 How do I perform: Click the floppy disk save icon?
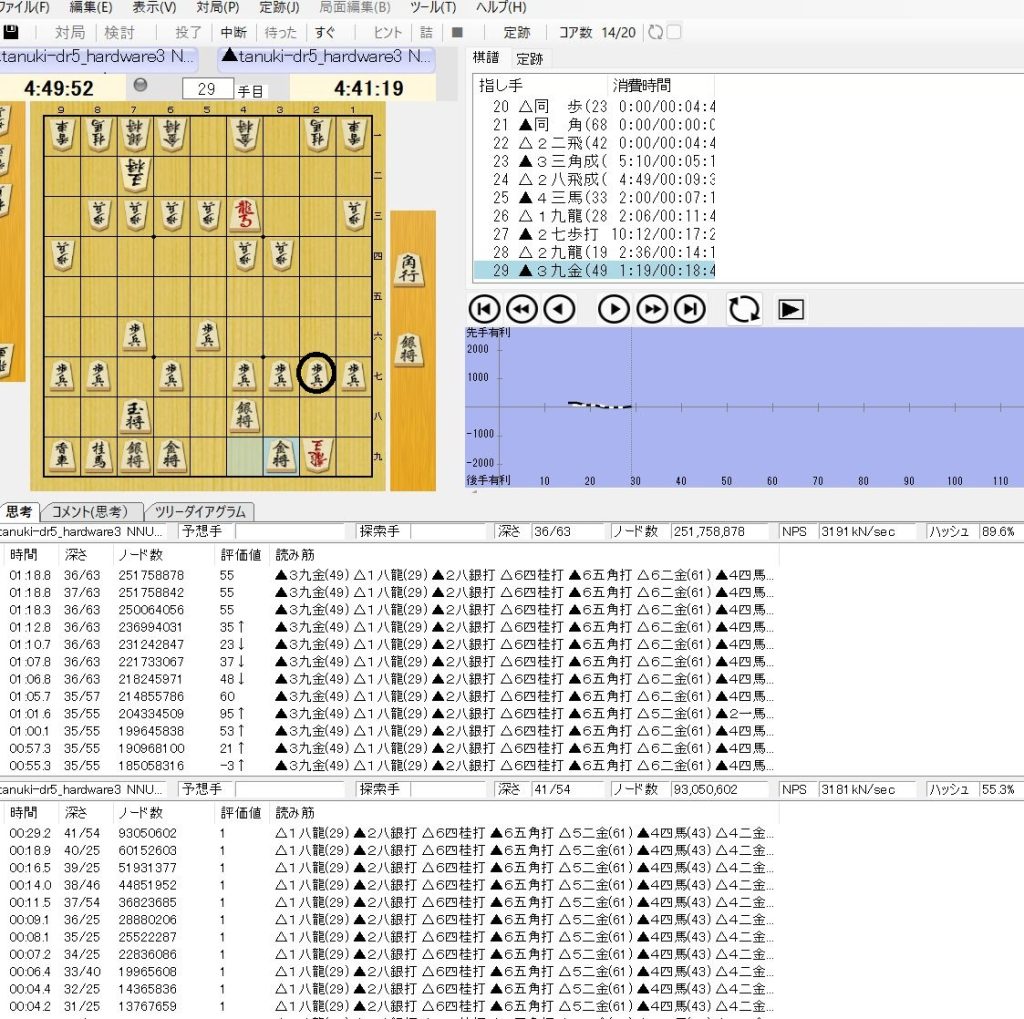pyautogui.click(x=13, y=32)
